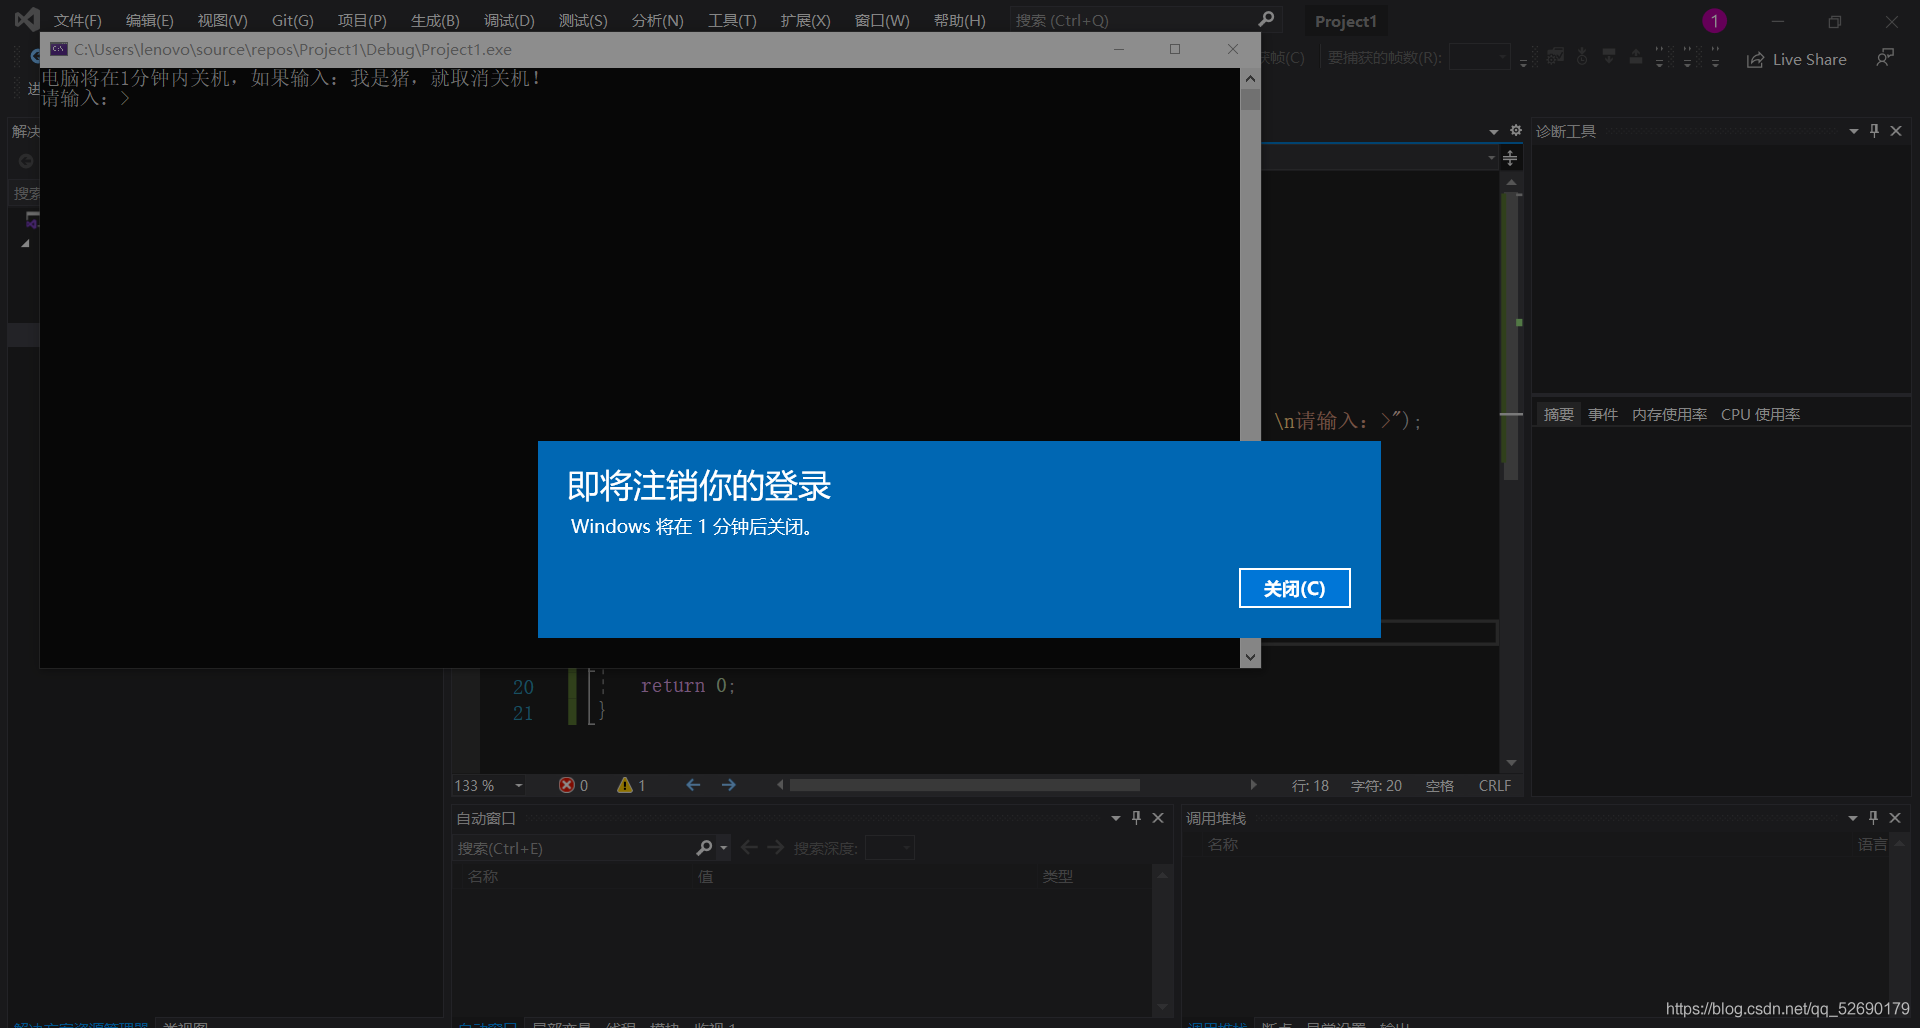Open the 生成(B) menu
Screen dimensions: 1920x1028
[435, 20]
